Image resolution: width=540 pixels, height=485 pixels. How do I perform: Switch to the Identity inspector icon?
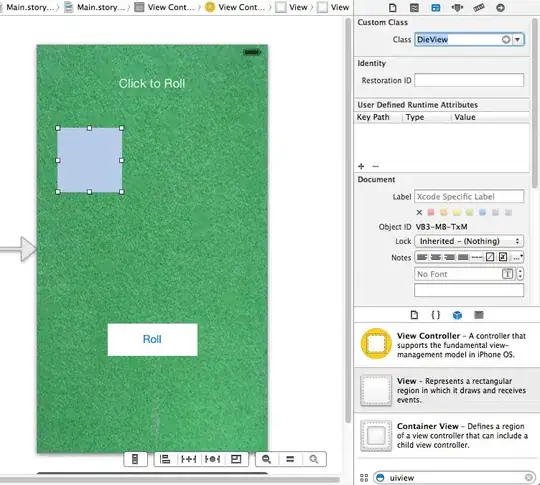click(436, 8)
